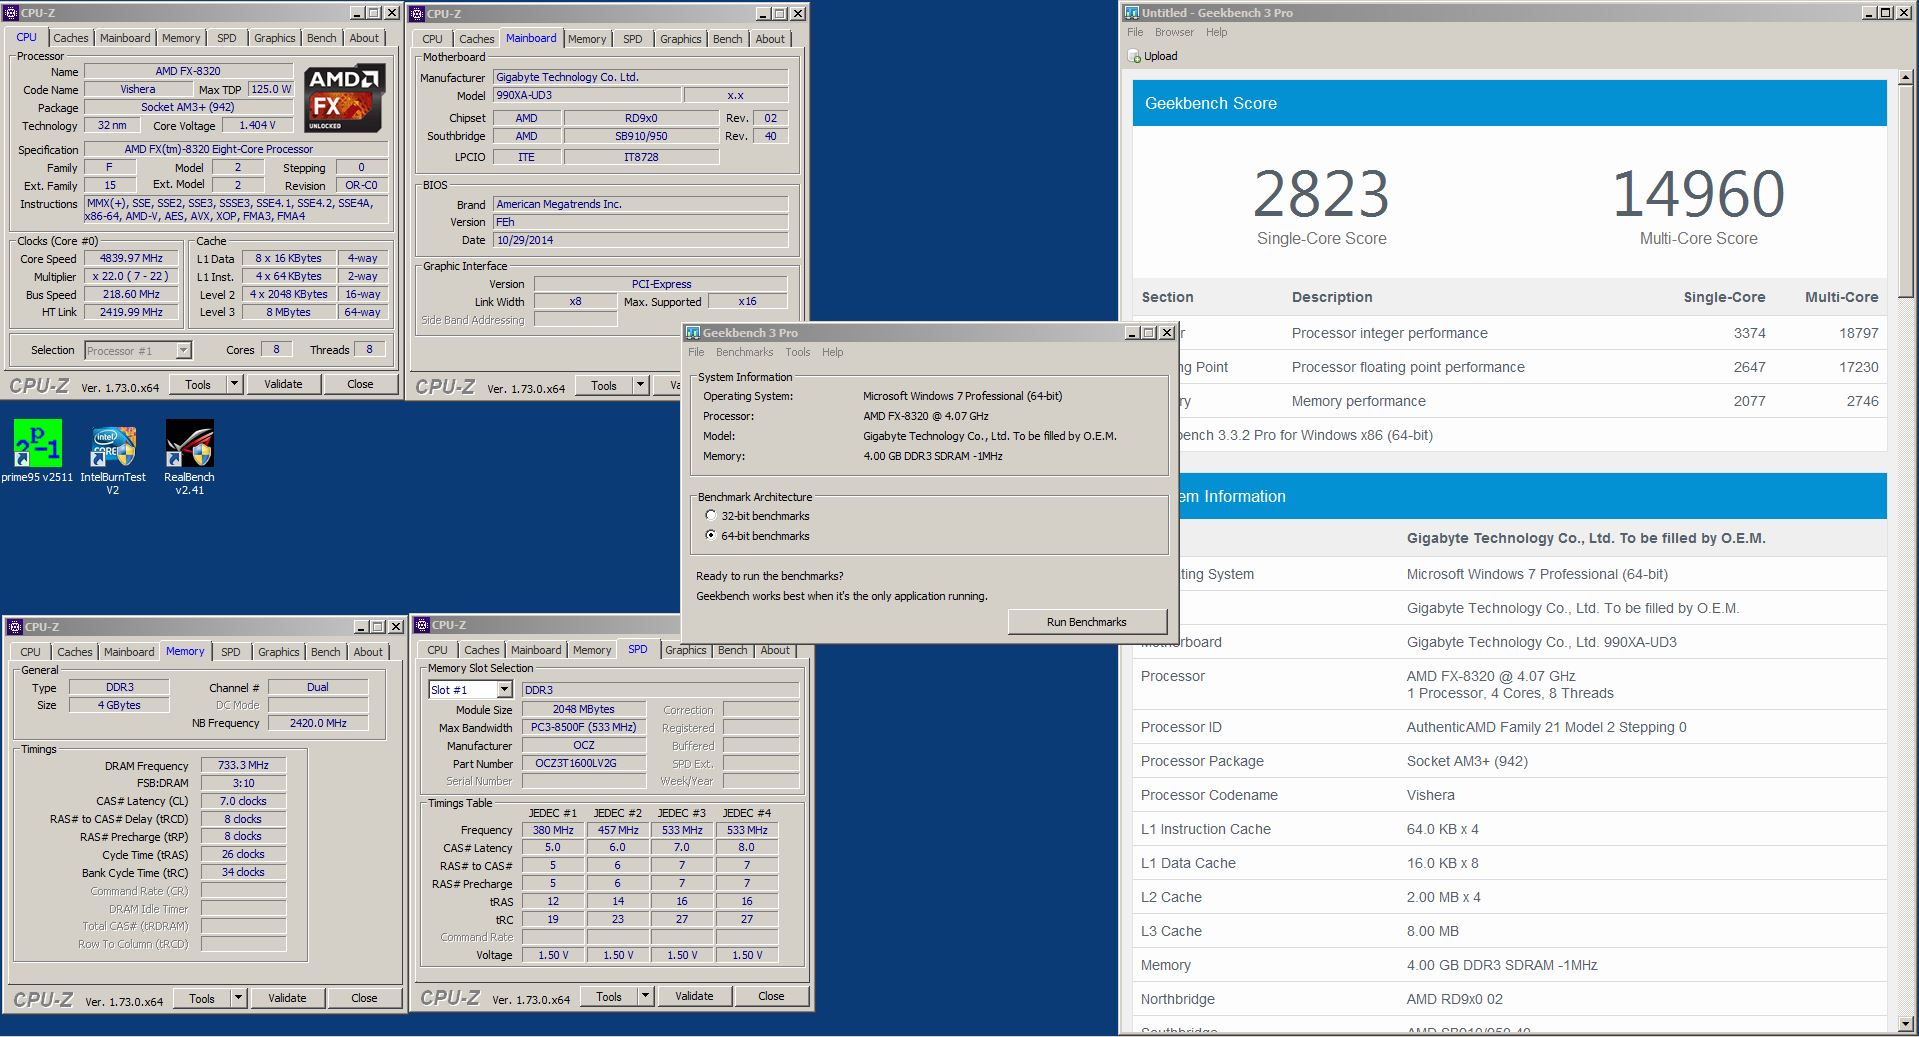1919x1037 pixels.
Task: Click the BIOS Date 10/29/2014 field
Action: [640, 240]
